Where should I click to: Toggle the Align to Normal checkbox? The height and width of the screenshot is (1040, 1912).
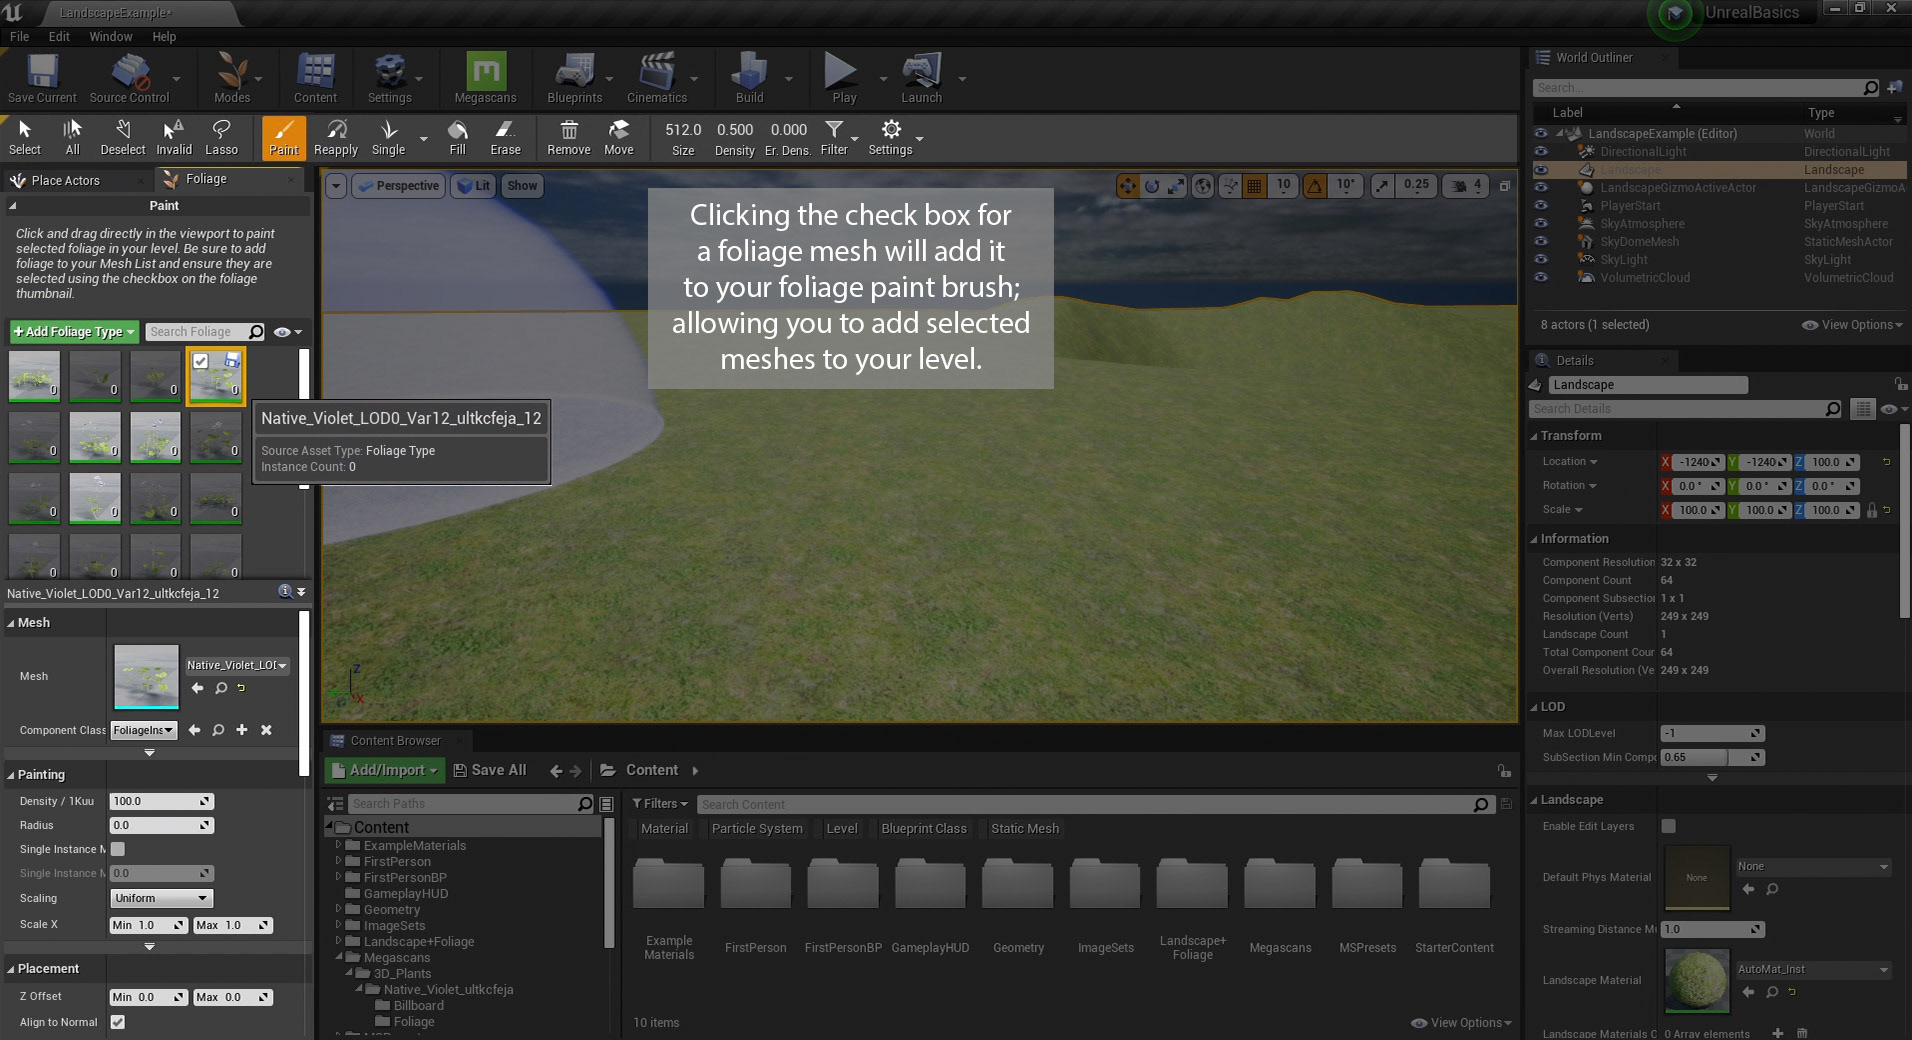[118, 1022]
